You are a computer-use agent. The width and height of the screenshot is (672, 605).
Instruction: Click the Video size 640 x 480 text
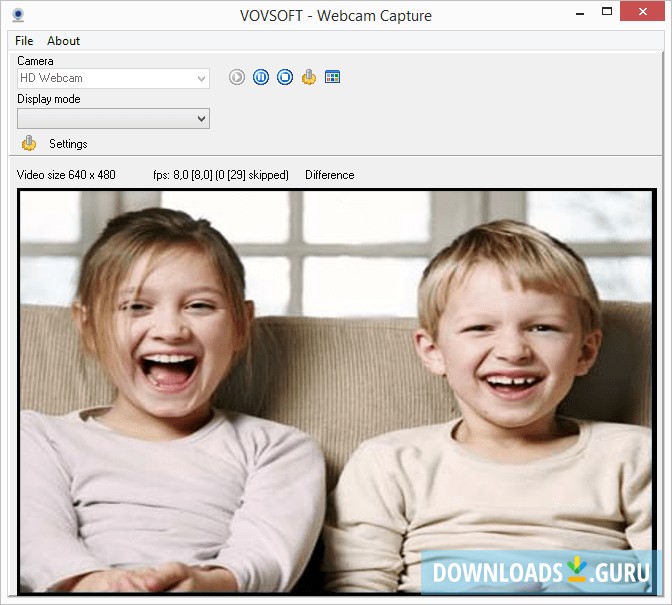66,175
